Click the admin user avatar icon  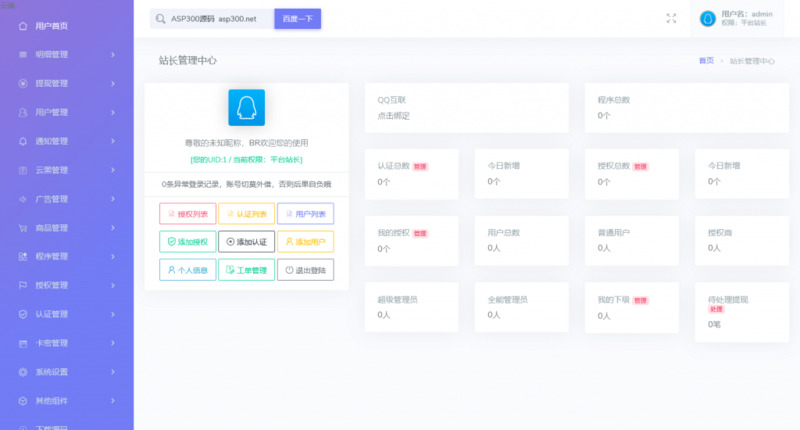(708, 18)
